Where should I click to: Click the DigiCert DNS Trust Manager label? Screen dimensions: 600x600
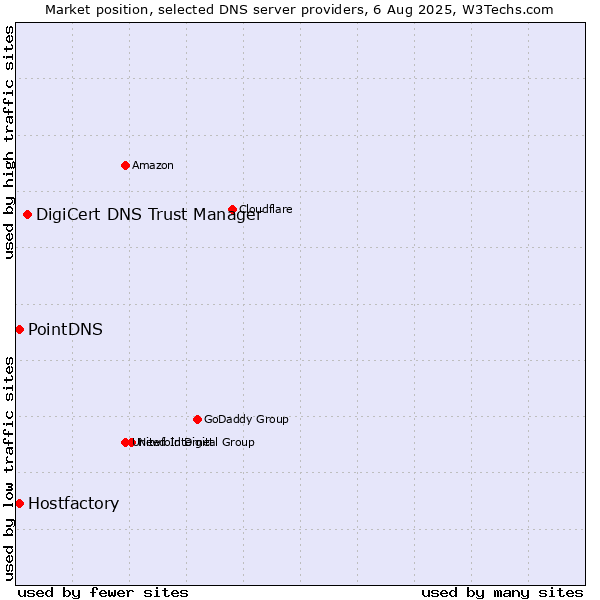[149, 214]
